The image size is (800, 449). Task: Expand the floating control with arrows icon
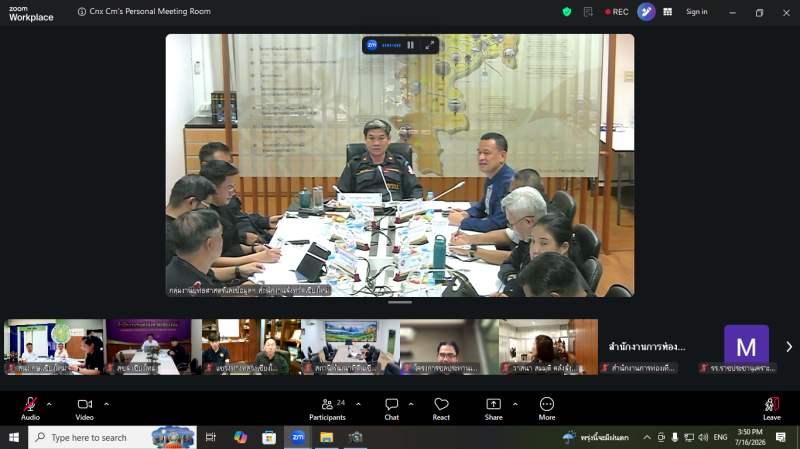[x=430, y=45]
